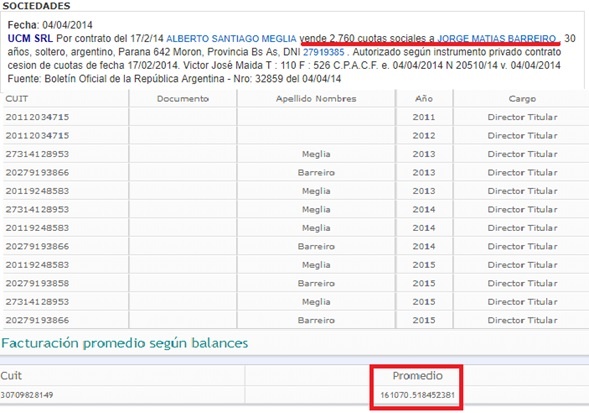The height and width of the screenshot is (413, 589).
Task: Click the Promedio column header
Action: [417, 375]
